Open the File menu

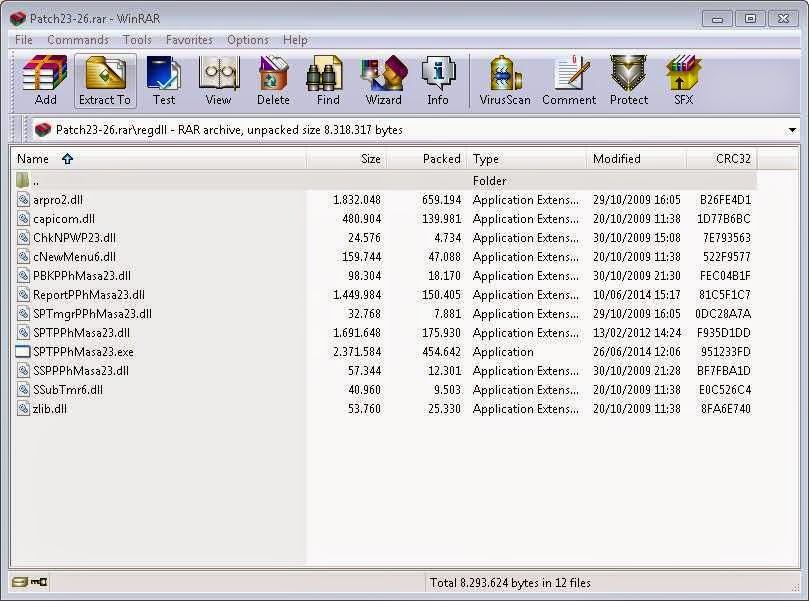pyautogui.click(x=24, y=40)
